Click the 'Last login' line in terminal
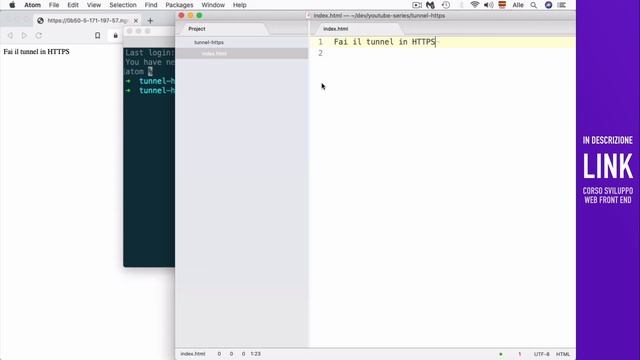This screenshot has height=360, width=640. [x=150, y=53]
